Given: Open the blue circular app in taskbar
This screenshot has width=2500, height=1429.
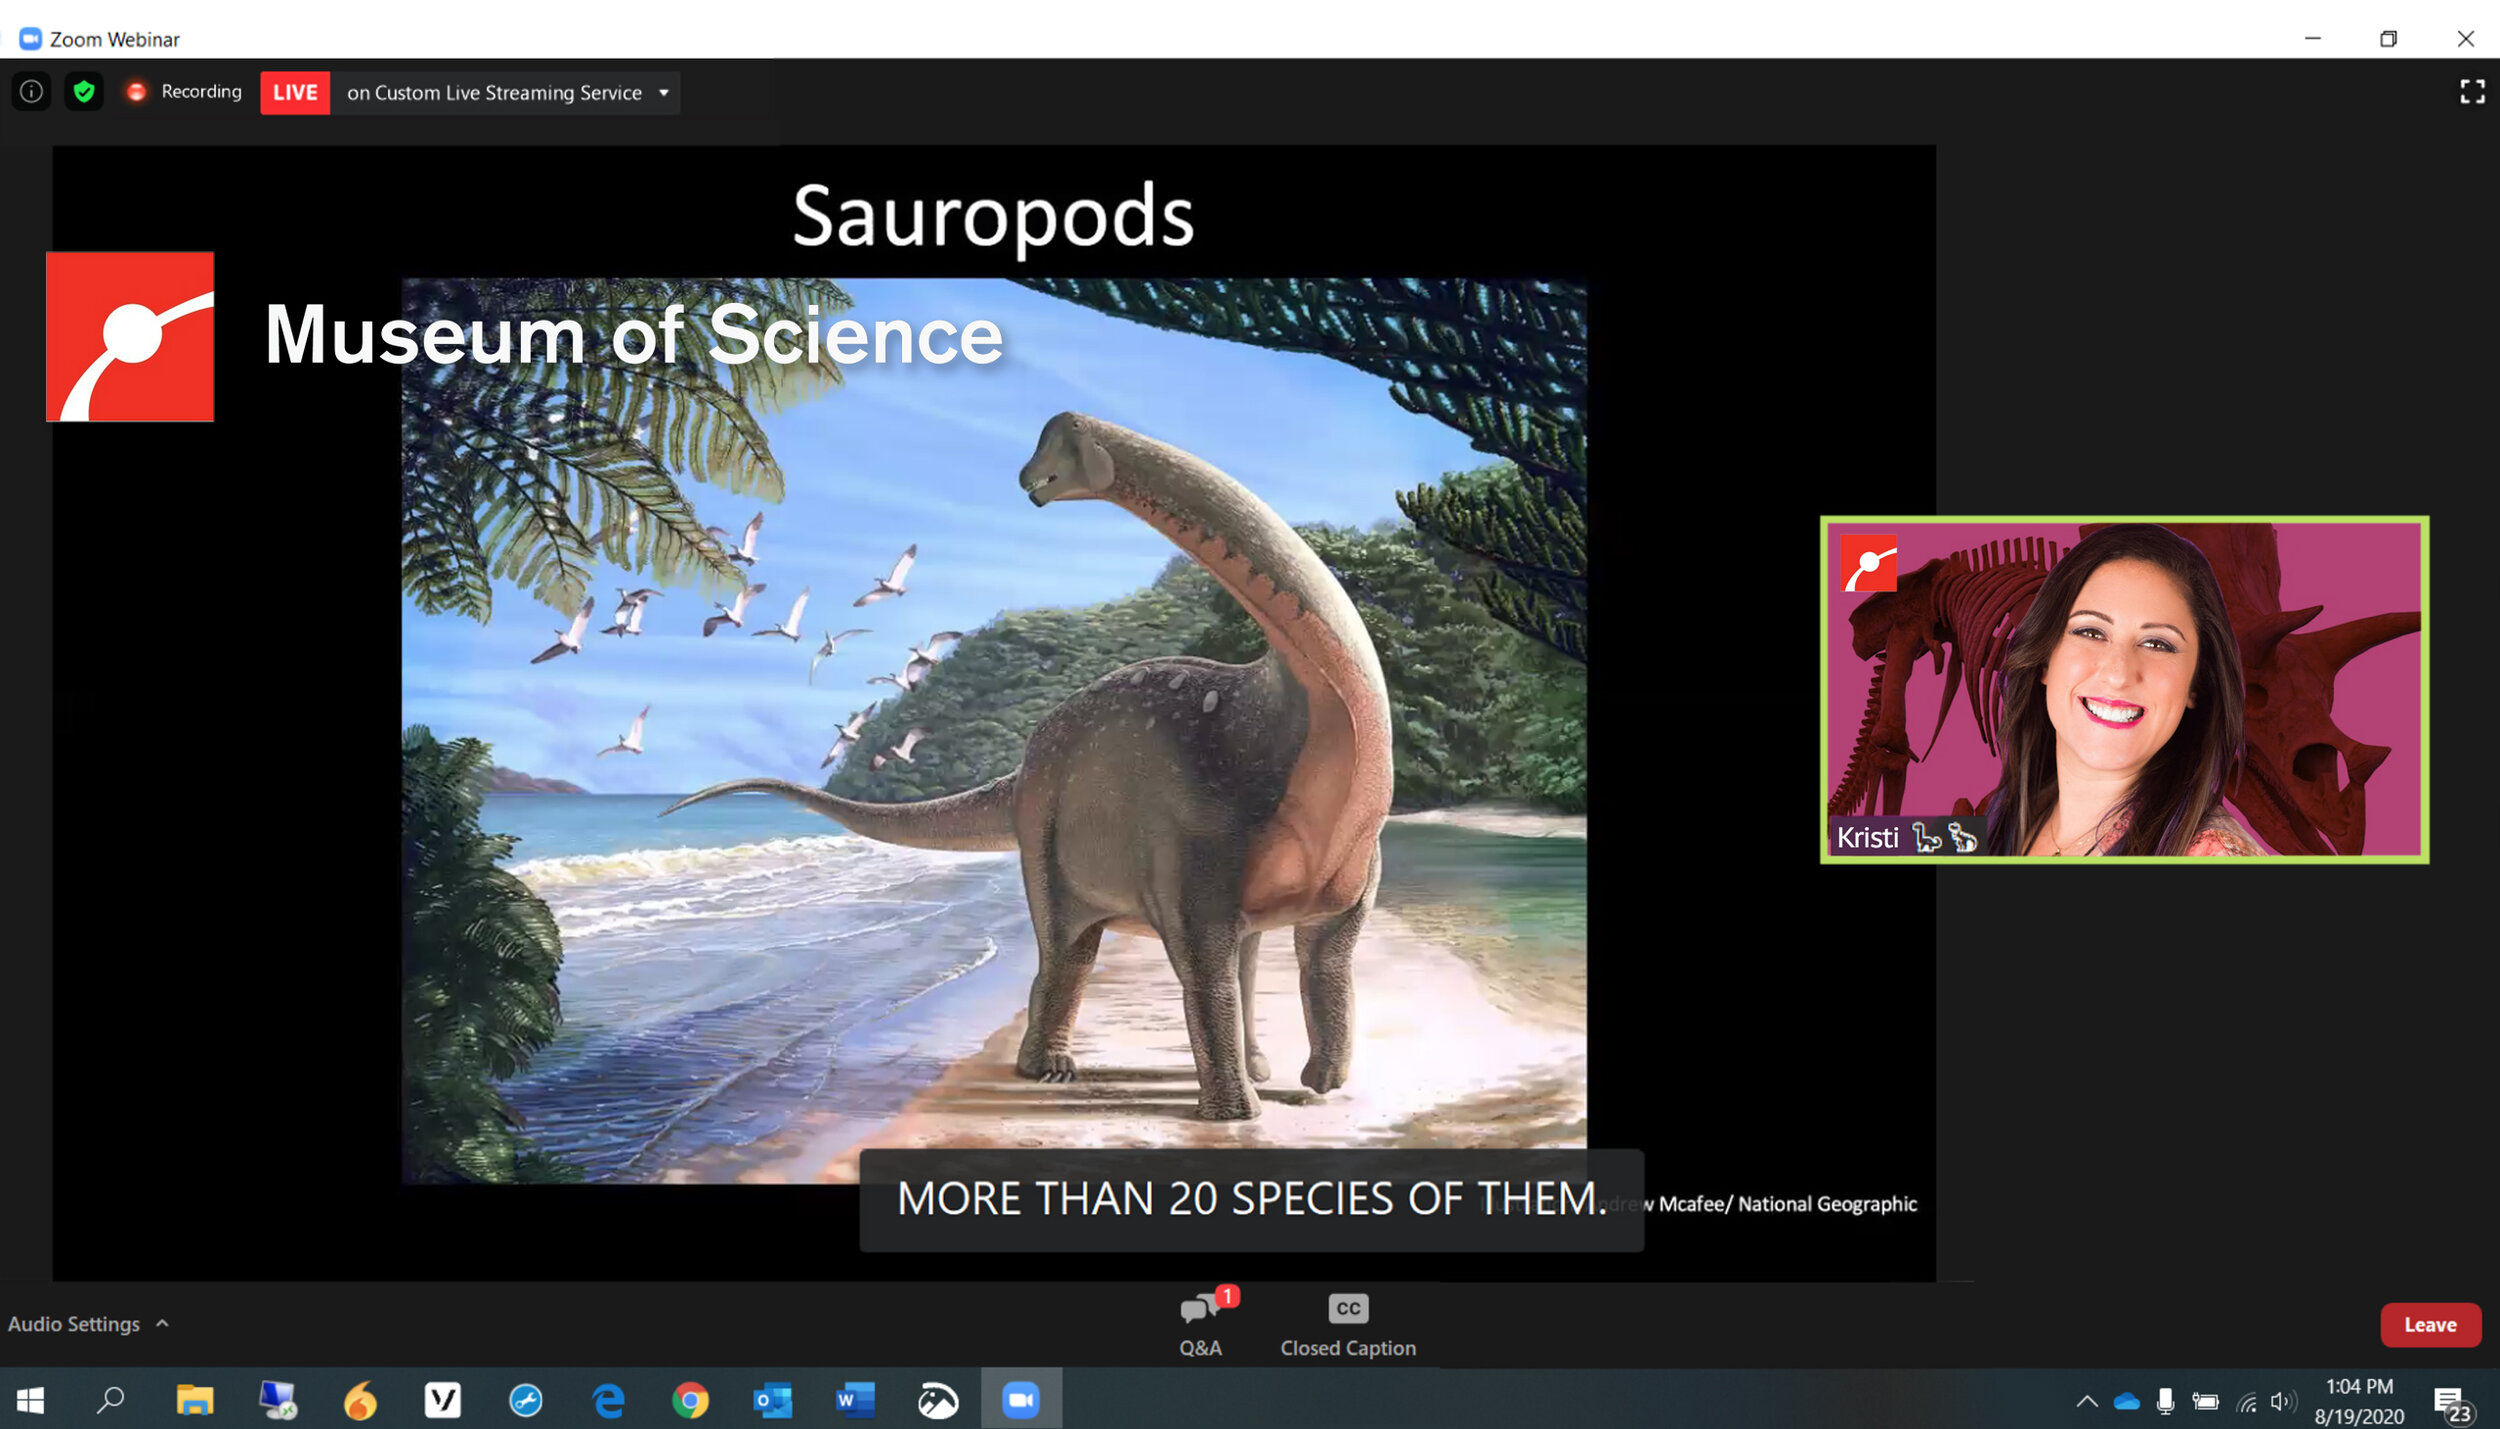Looking at the screenshot, I should coord(526,1400).
